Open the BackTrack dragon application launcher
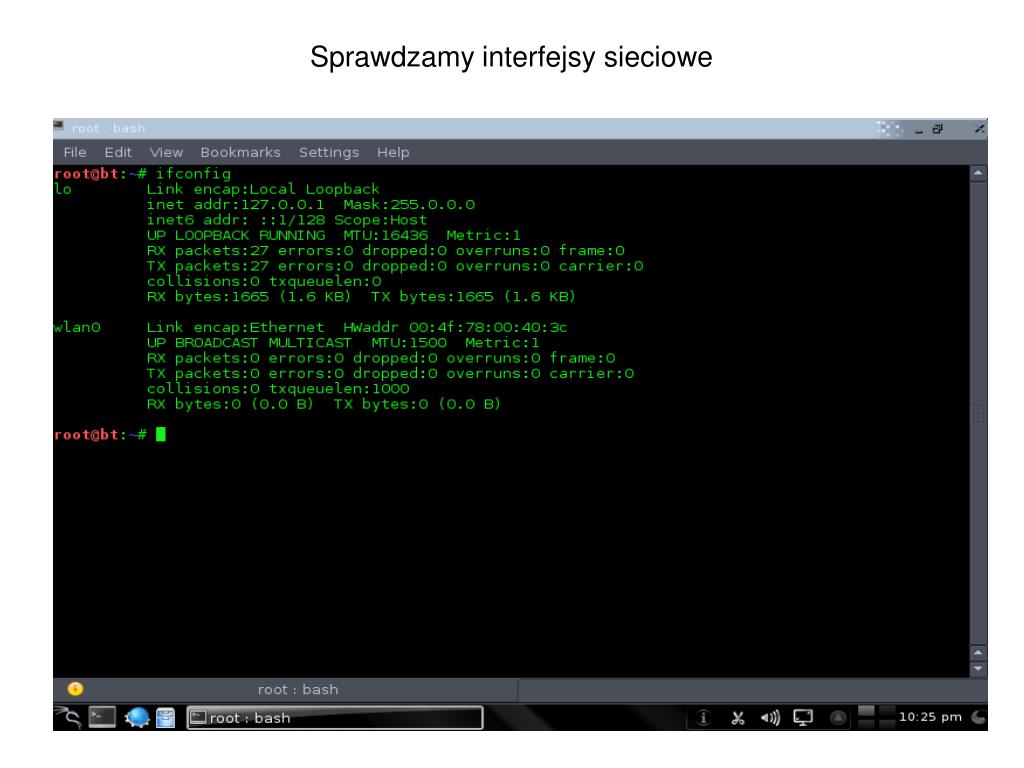Image resolution: width=1024 pixels, height=768 pixels. point(68,717)
